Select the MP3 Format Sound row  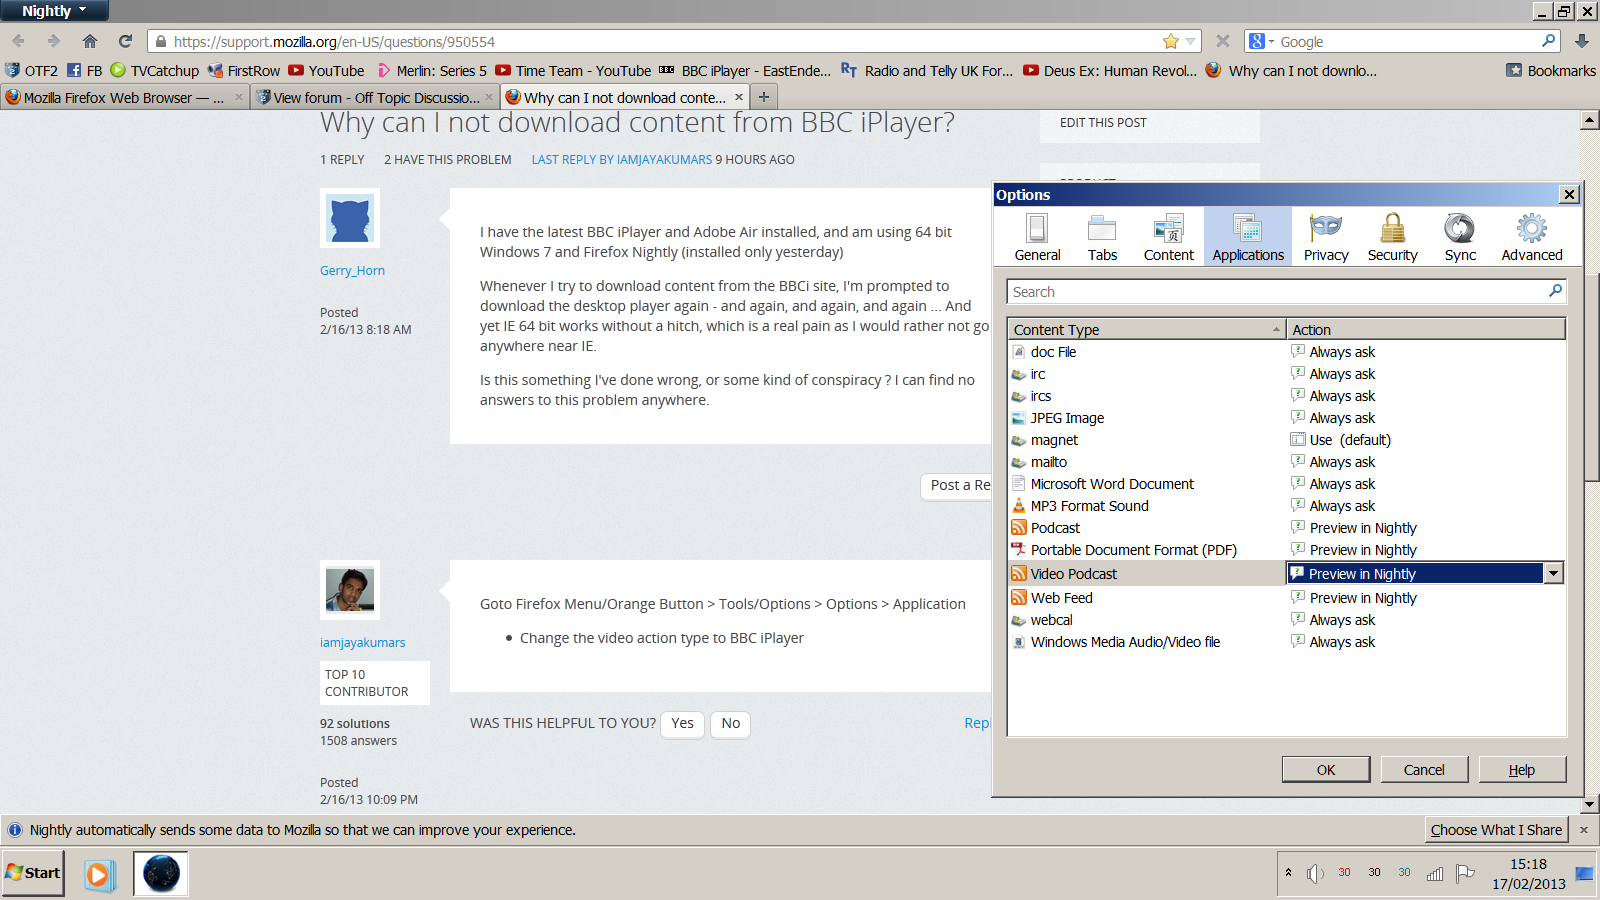(1286, 506)
